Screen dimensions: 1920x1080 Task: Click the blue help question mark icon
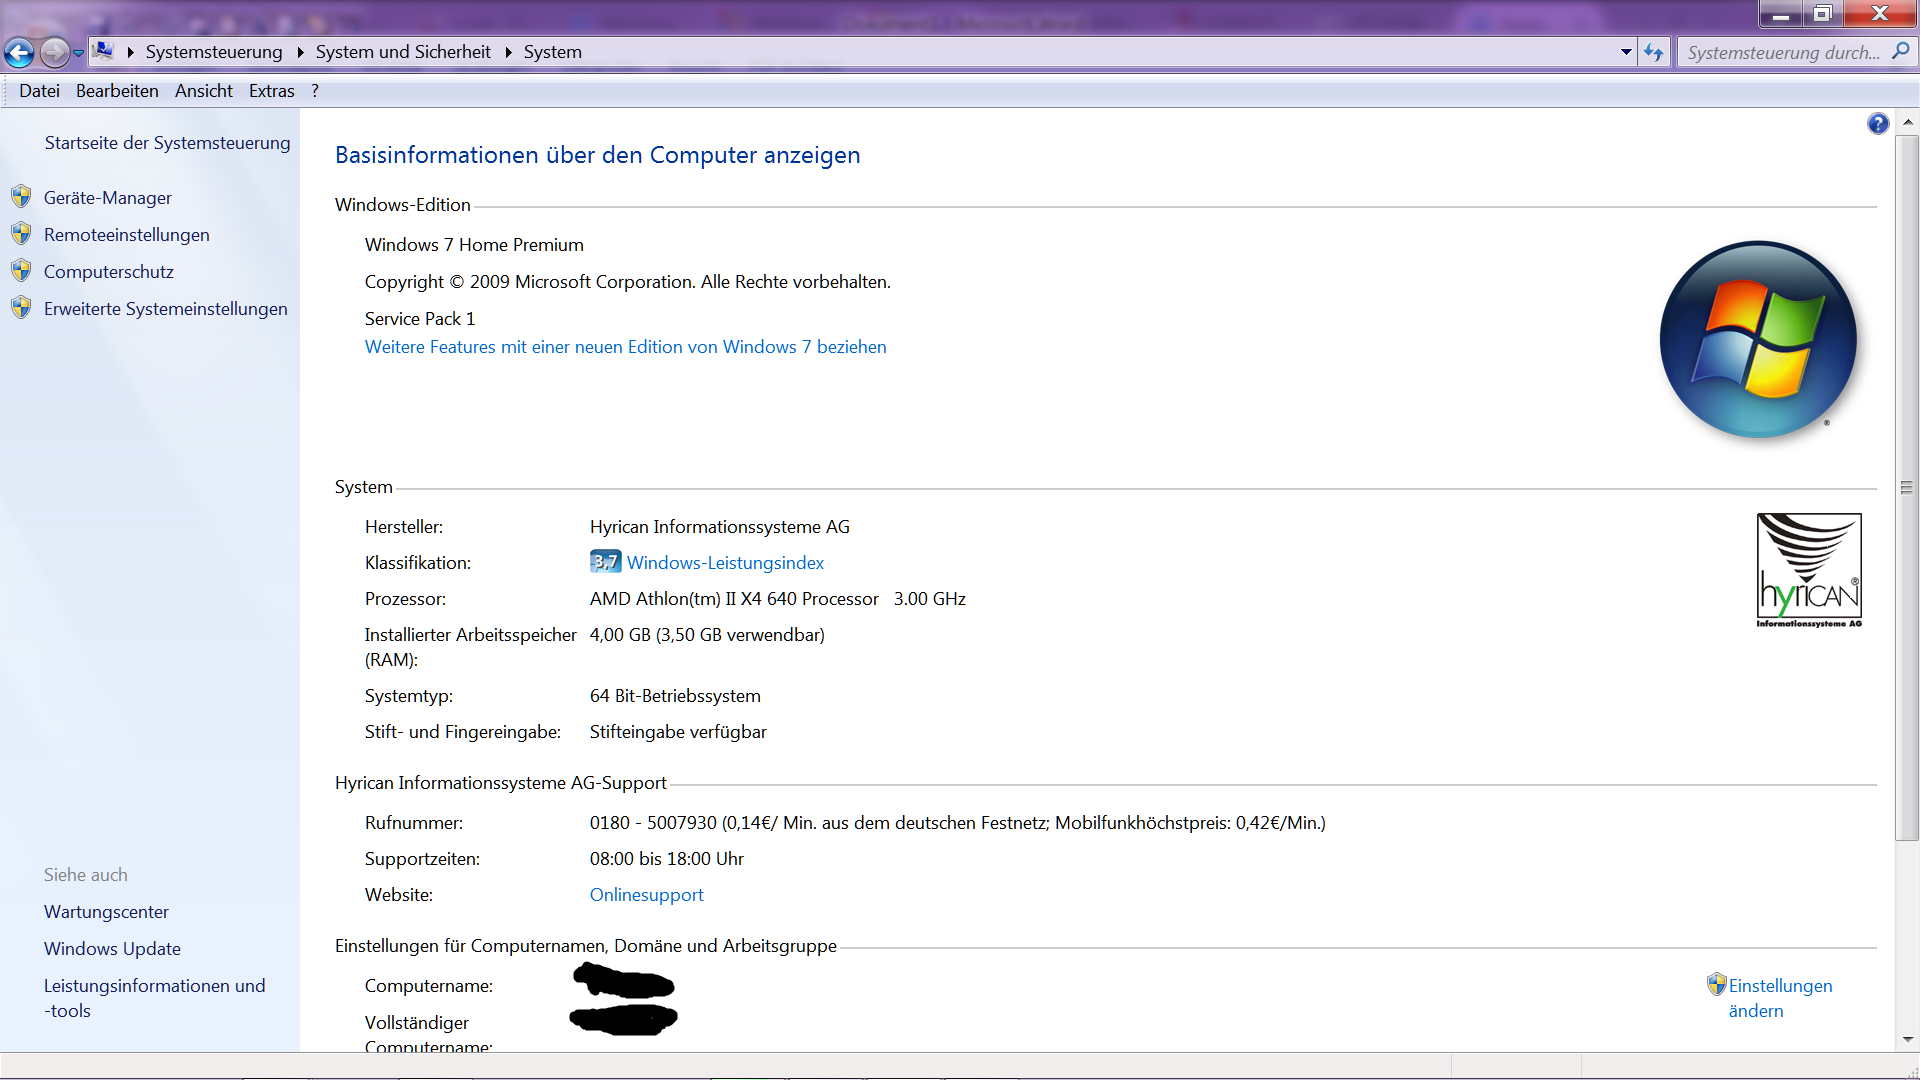point(1877,123)
